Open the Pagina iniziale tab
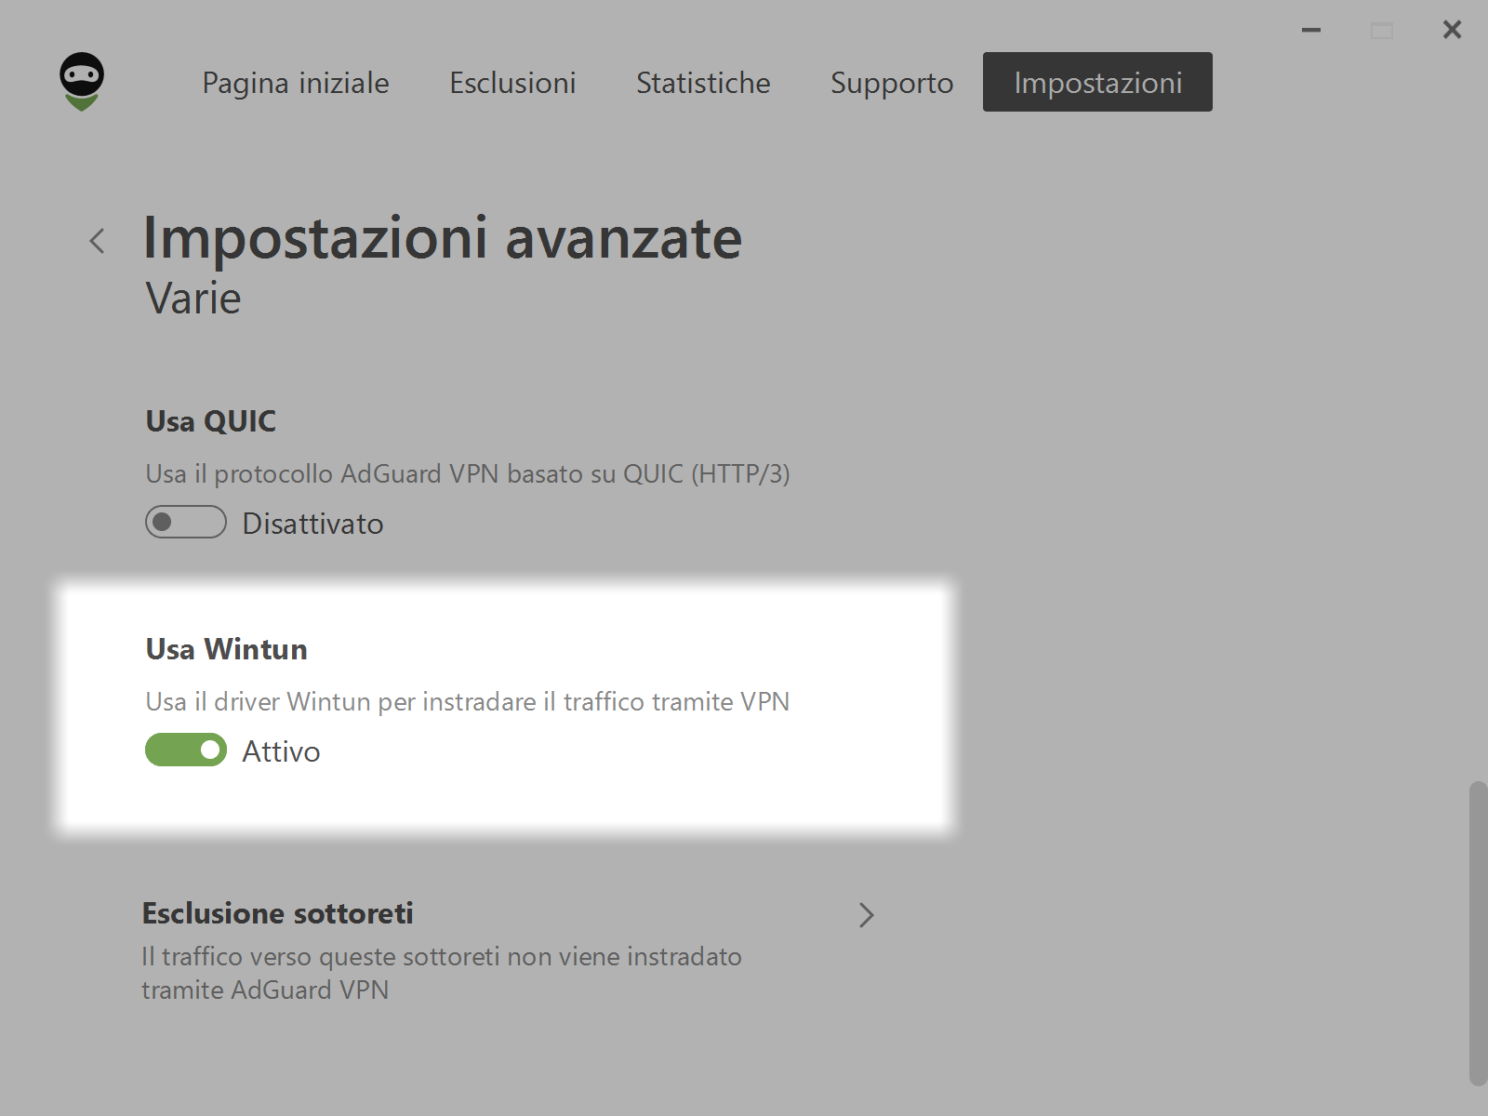 295,83
